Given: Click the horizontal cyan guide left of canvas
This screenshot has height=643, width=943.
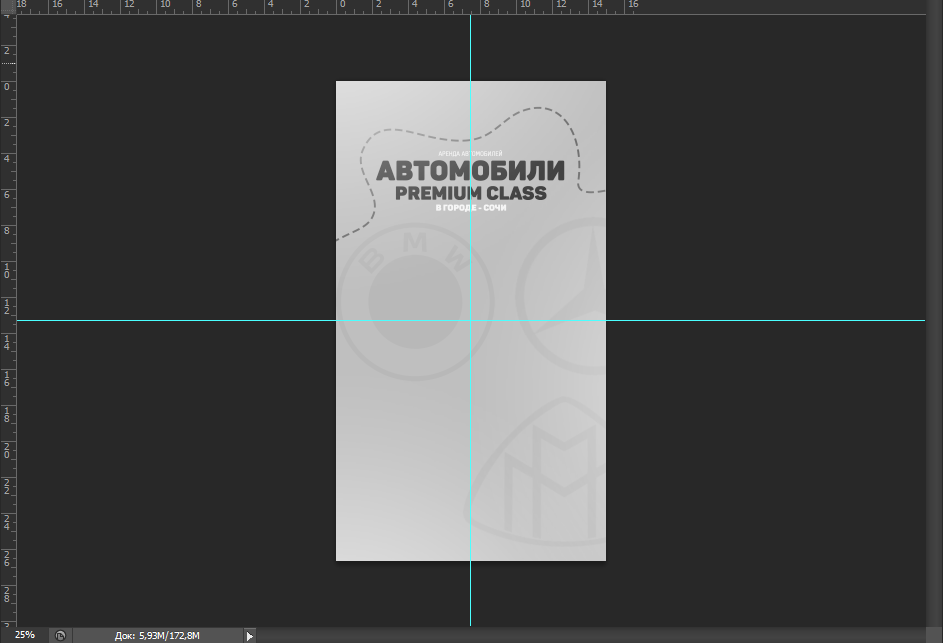Looking at the screenshot, I should pyautogui.click(x=176, y=320).
